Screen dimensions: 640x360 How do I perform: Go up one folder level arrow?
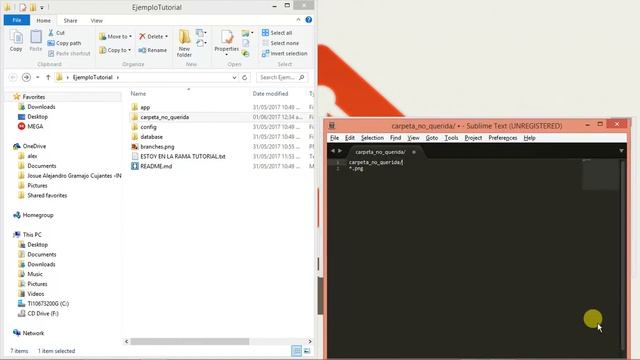click(x=48, y=77)
